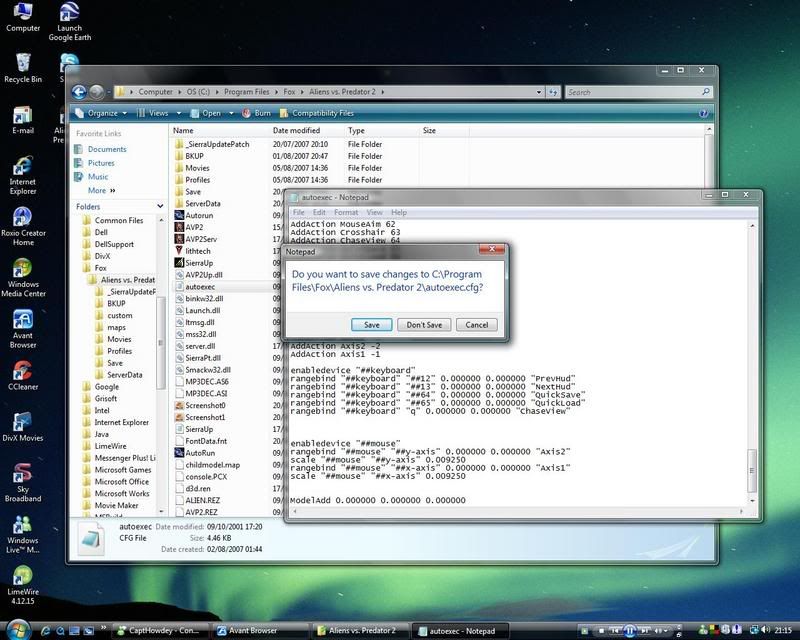
Task: Click the Explorer address bar refresh icon
Action: click(x=553, y=92)
